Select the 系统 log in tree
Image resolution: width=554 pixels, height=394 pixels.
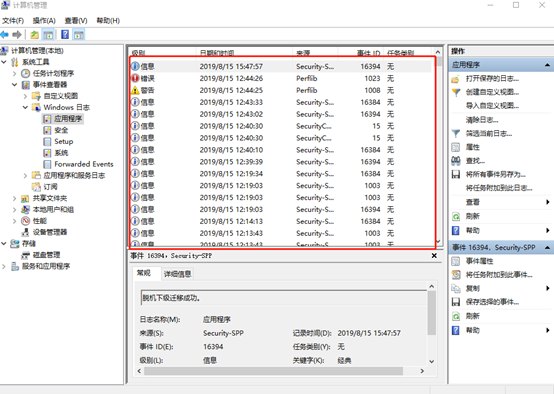click(61, 153)
